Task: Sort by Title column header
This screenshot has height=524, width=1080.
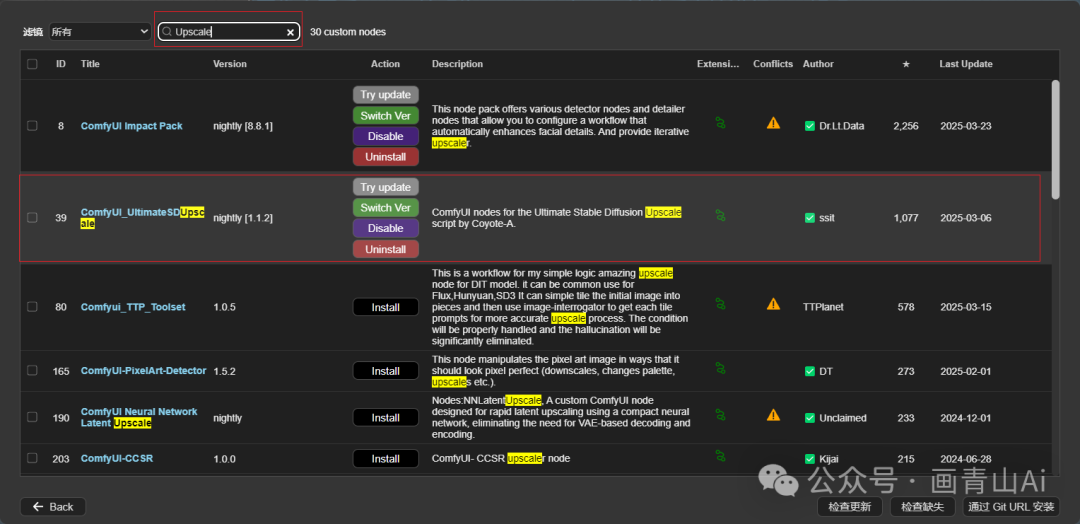Action: [x=90, y=64]
